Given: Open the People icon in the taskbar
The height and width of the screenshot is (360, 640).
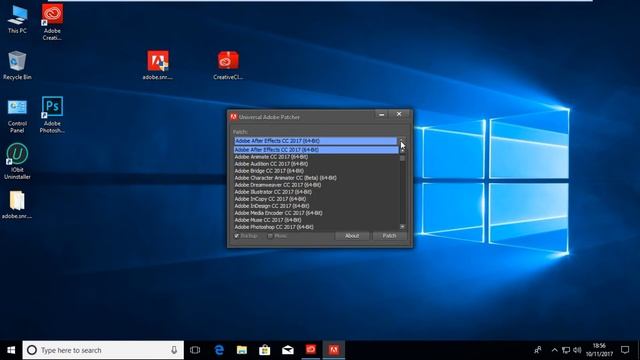Looking at the screenshot, I should [x=538, y=350].
